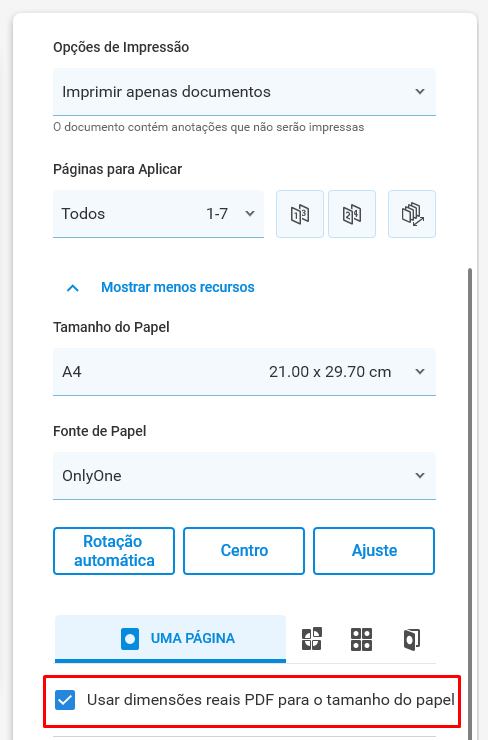The width and height of the screenshot is (488, 740).
Task: Click the vertical scrollbar of the print panel
Action: (x=470, y=500)
